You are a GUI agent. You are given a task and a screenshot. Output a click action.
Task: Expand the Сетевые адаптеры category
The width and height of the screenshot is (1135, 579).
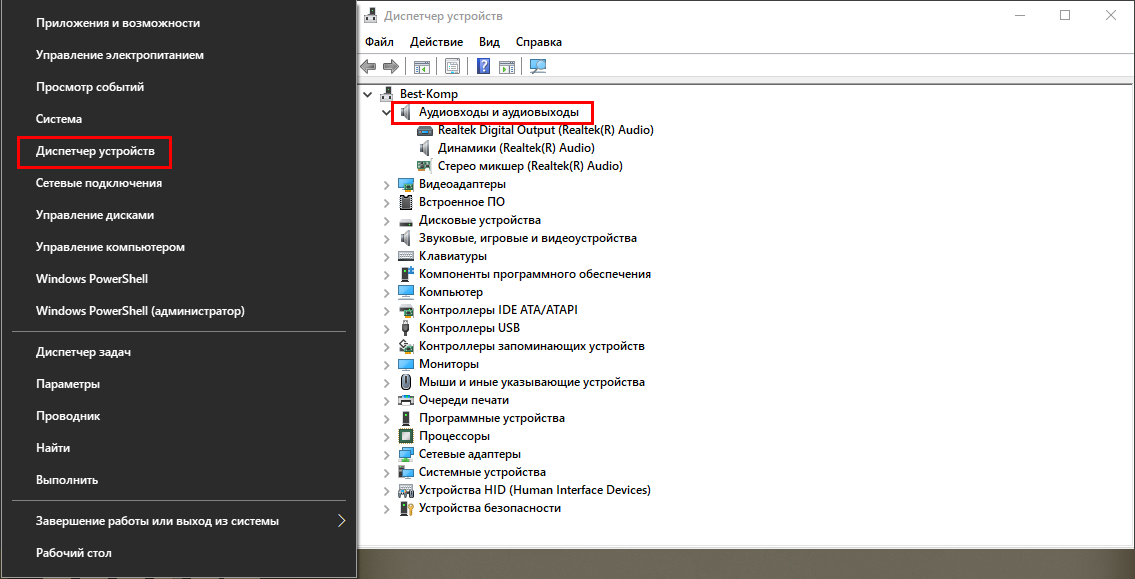click(x=387, y=454)
